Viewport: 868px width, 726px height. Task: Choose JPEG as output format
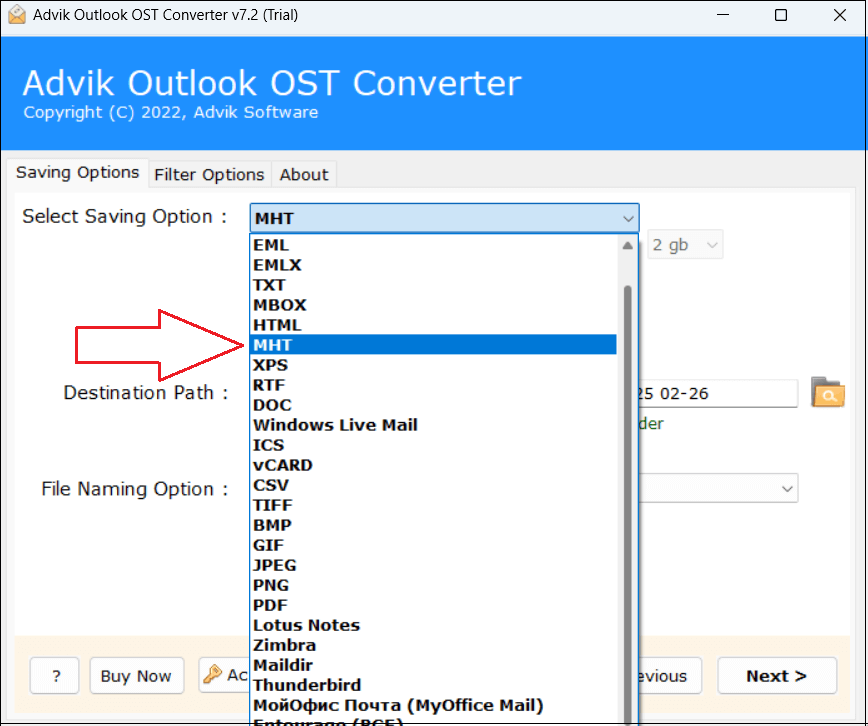(x=433, y=565)
